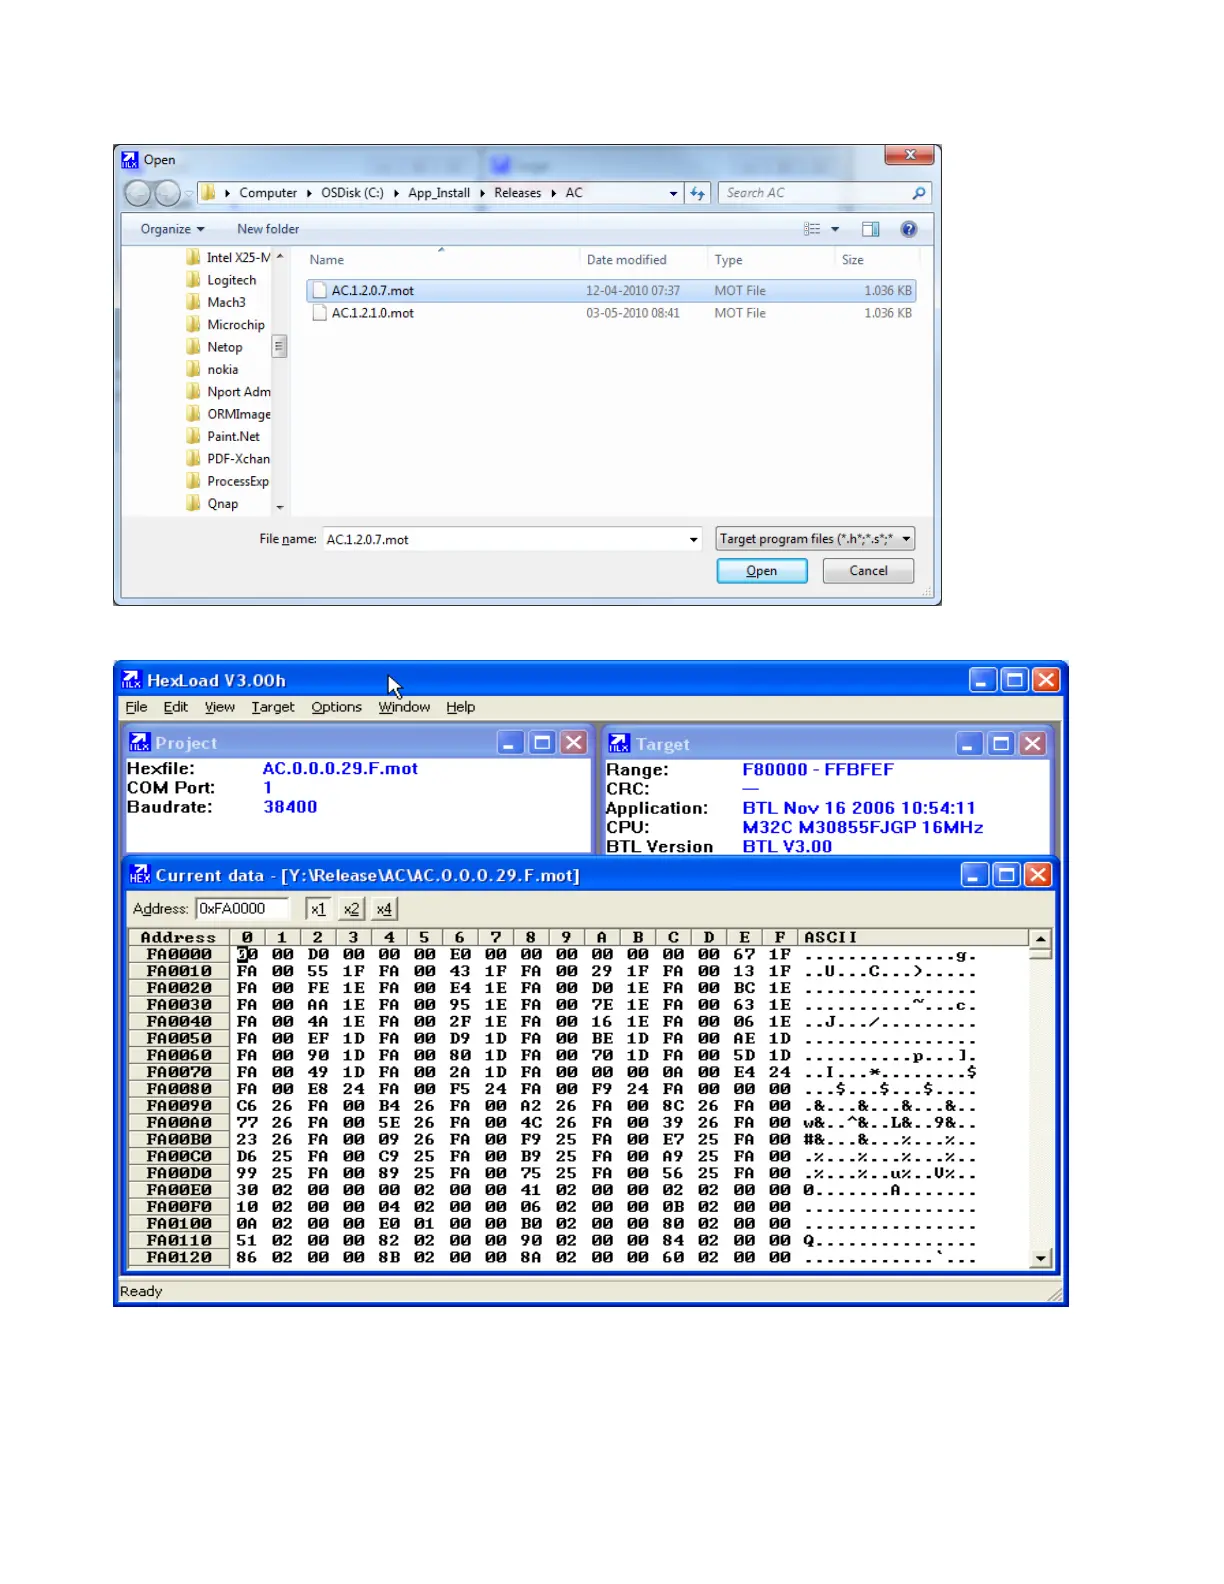Select the Microchip folder in tree
The height and width of the screenshot is (1584, 1224).
pyautogui.click(x=235, y=325)
